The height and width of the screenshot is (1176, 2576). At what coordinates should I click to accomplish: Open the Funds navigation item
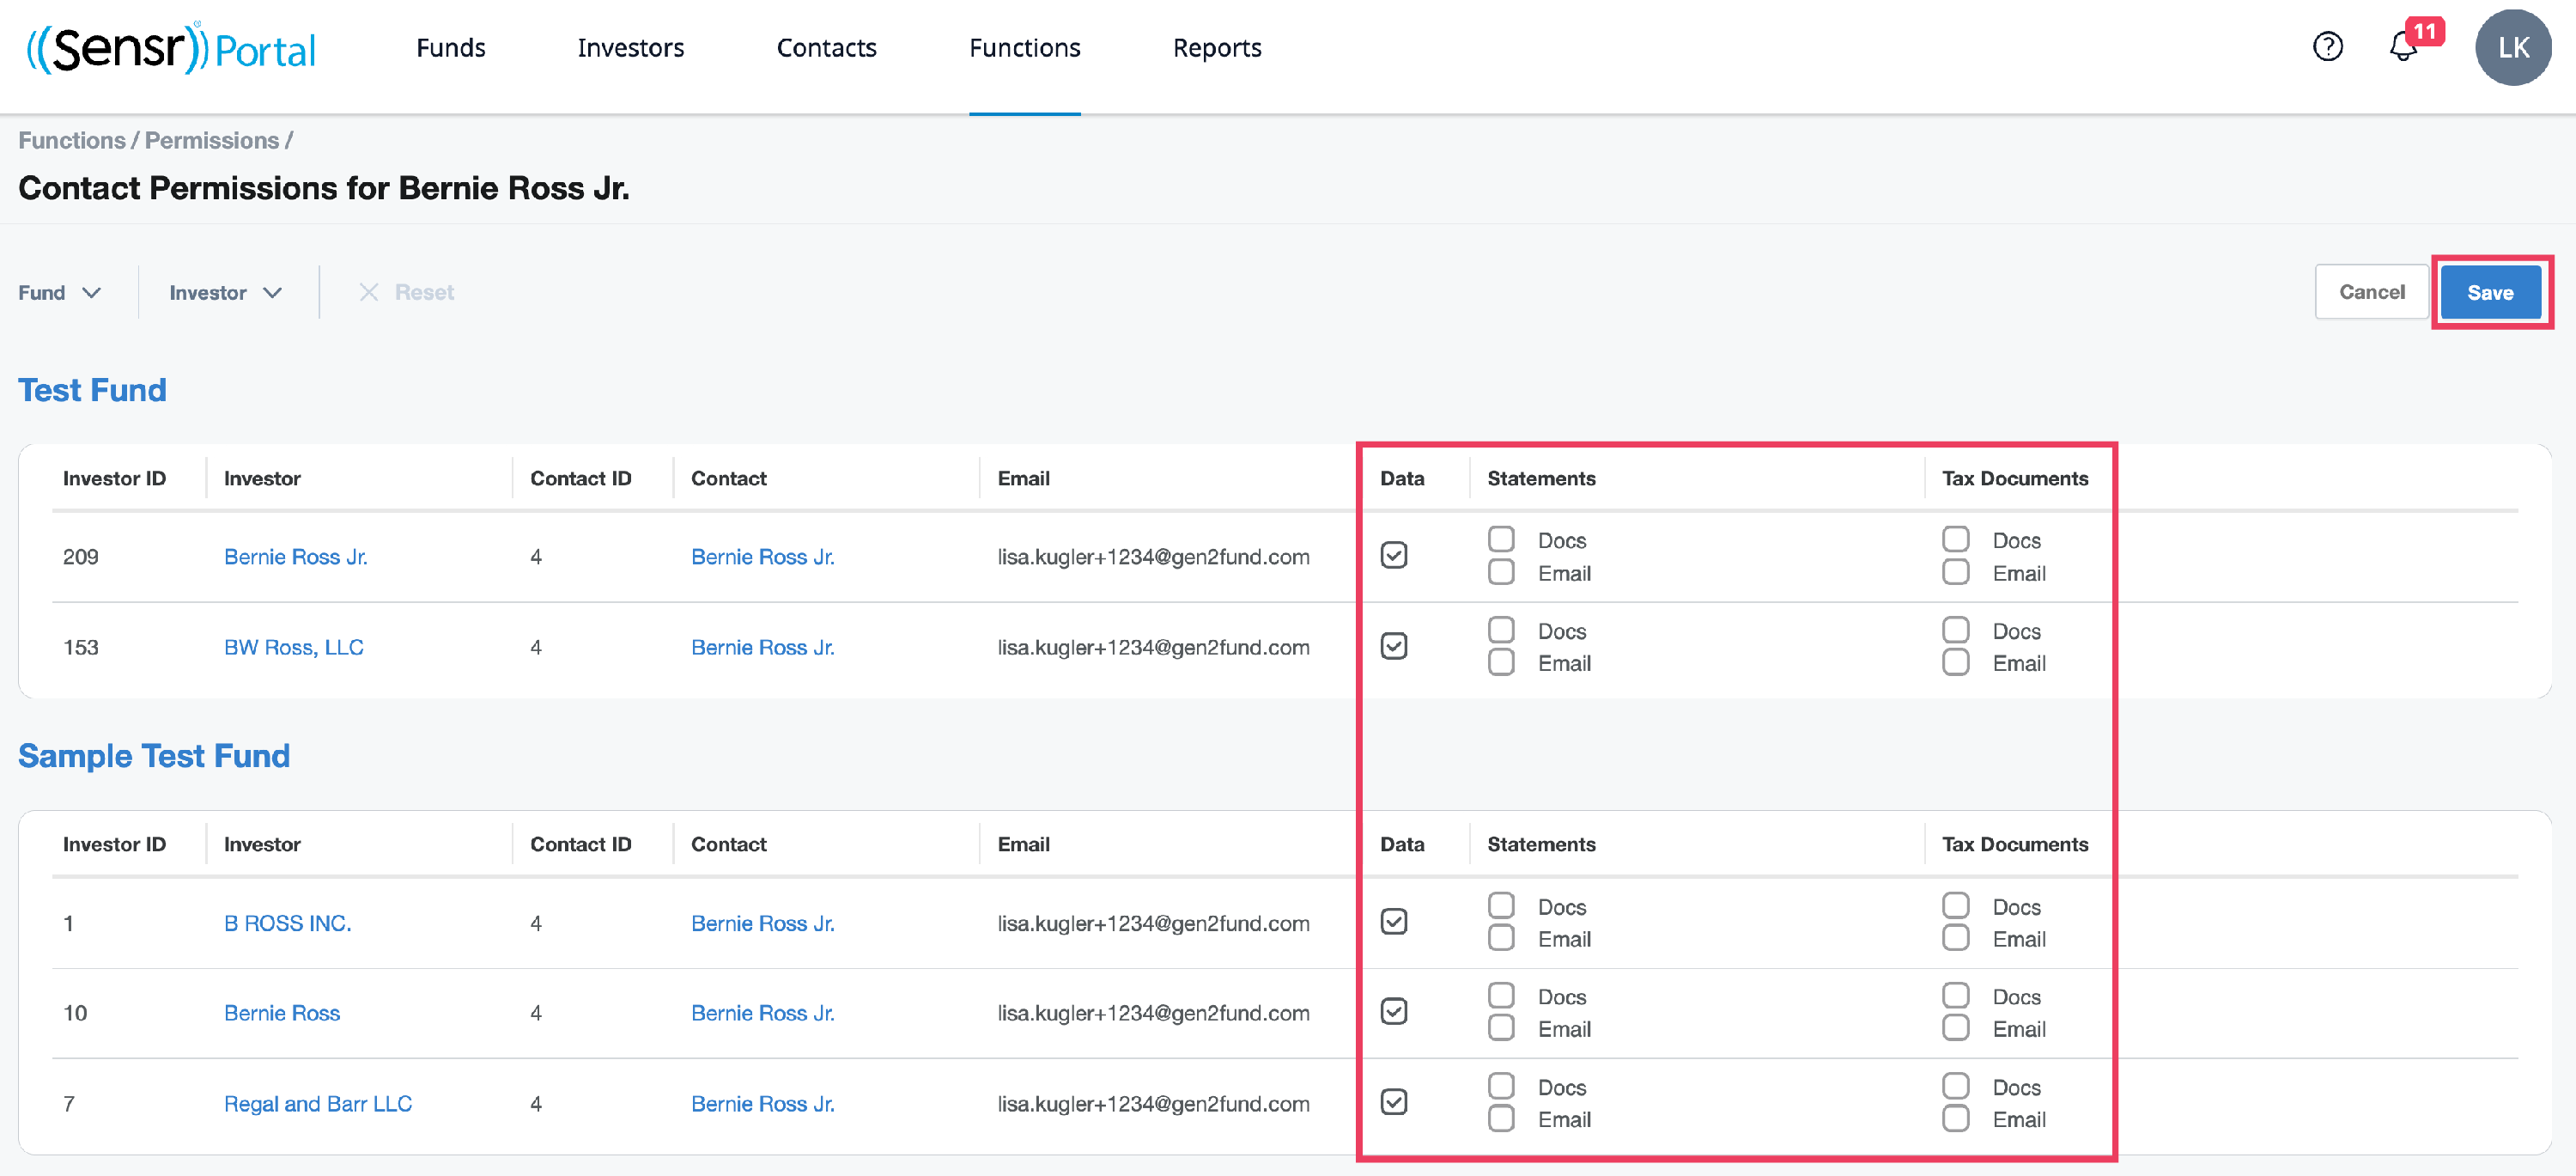[450, 48]
